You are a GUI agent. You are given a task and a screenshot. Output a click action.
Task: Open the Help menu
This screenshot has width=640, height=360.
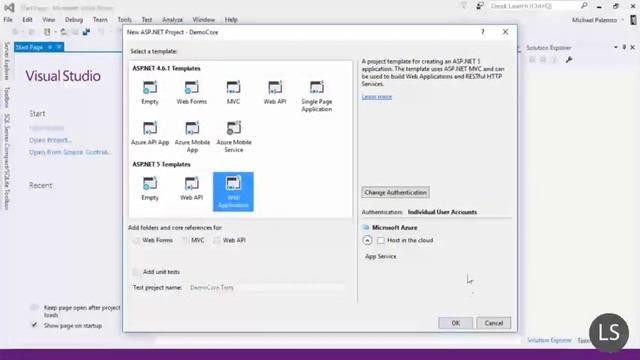coord(231,20)
